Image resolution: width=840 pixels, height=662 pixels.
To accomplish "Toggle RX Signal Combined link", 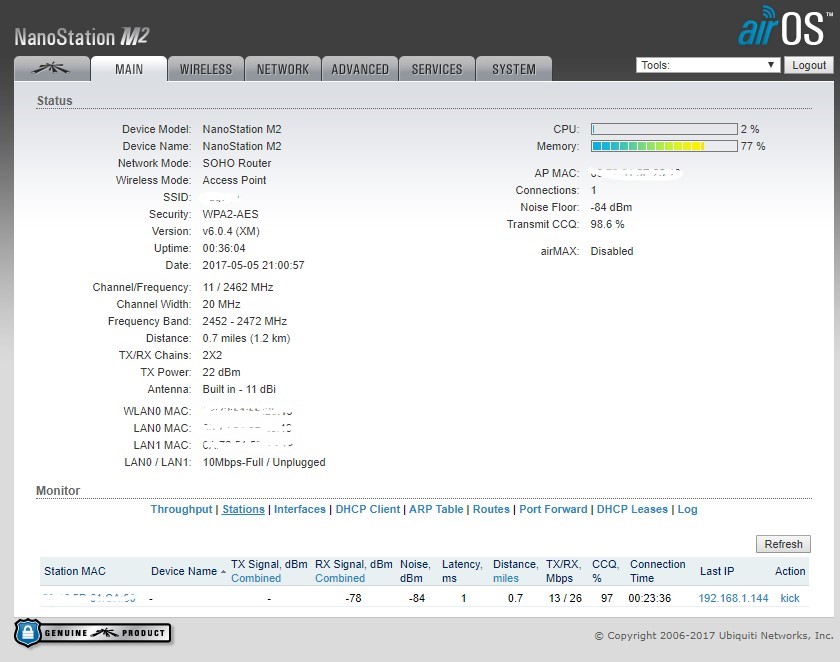I will coord(340,578).
